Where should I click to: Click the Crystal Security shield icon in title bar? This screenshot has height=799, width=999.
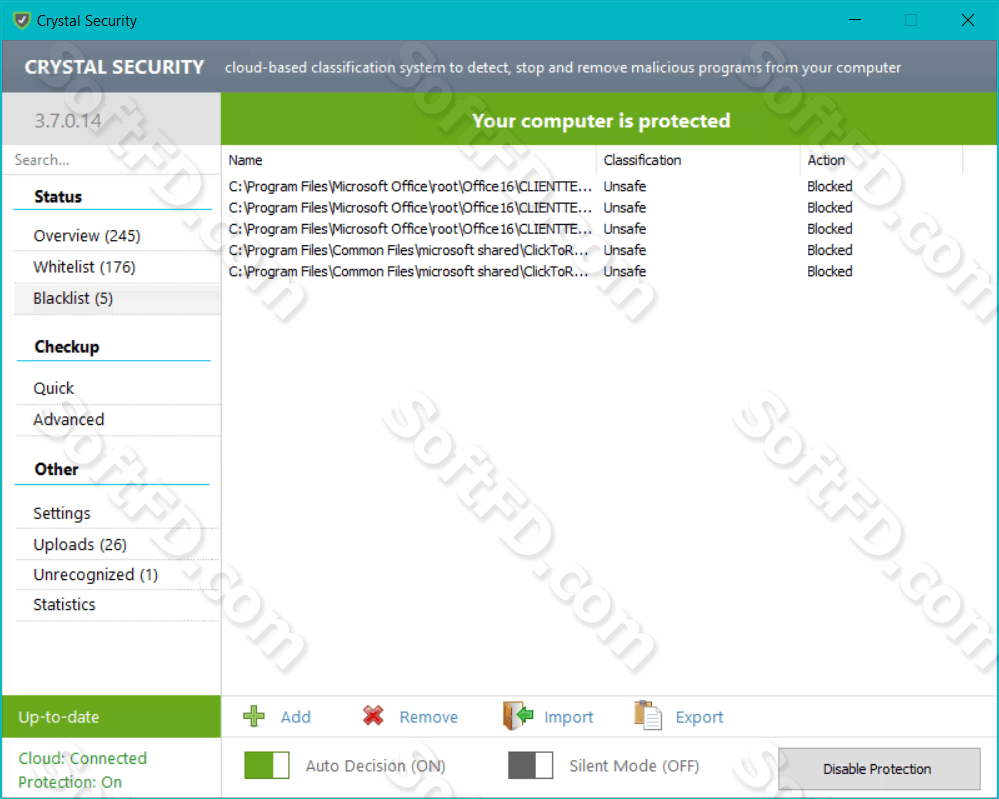[21, 20]
